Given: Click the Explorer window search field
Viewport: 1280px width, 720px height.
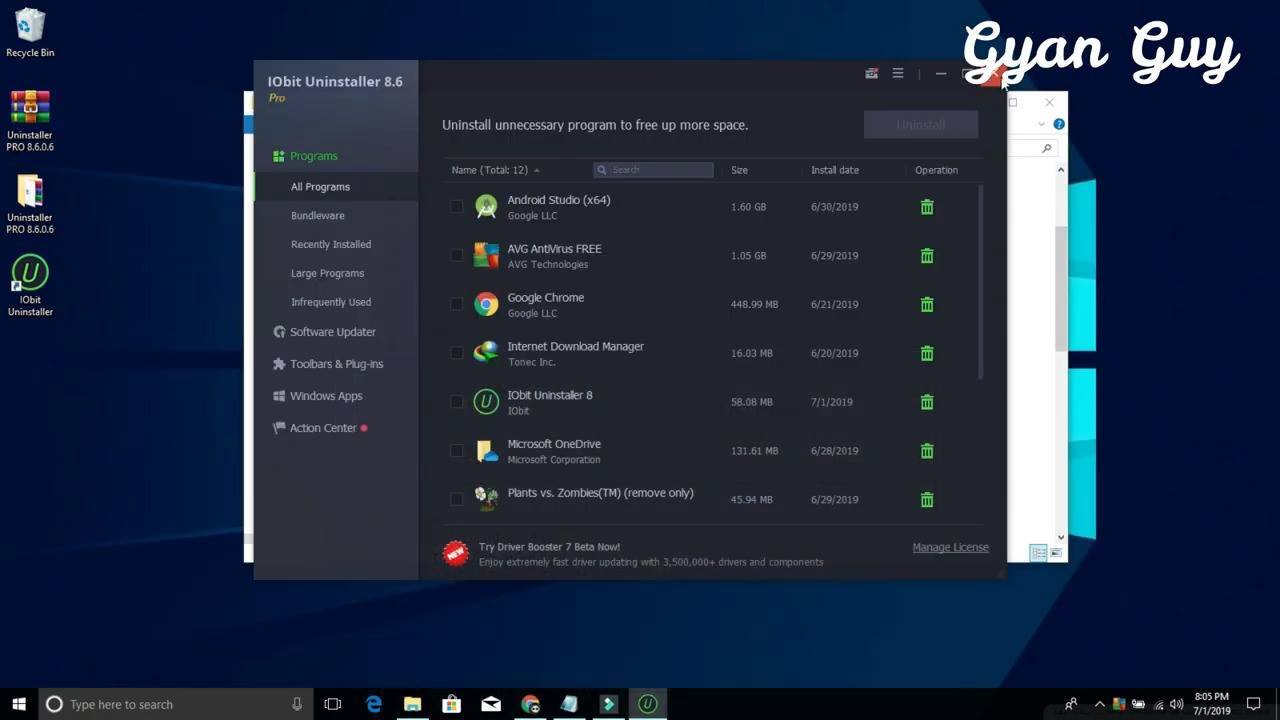Looking at the screenshot, I should [1033, 148].
